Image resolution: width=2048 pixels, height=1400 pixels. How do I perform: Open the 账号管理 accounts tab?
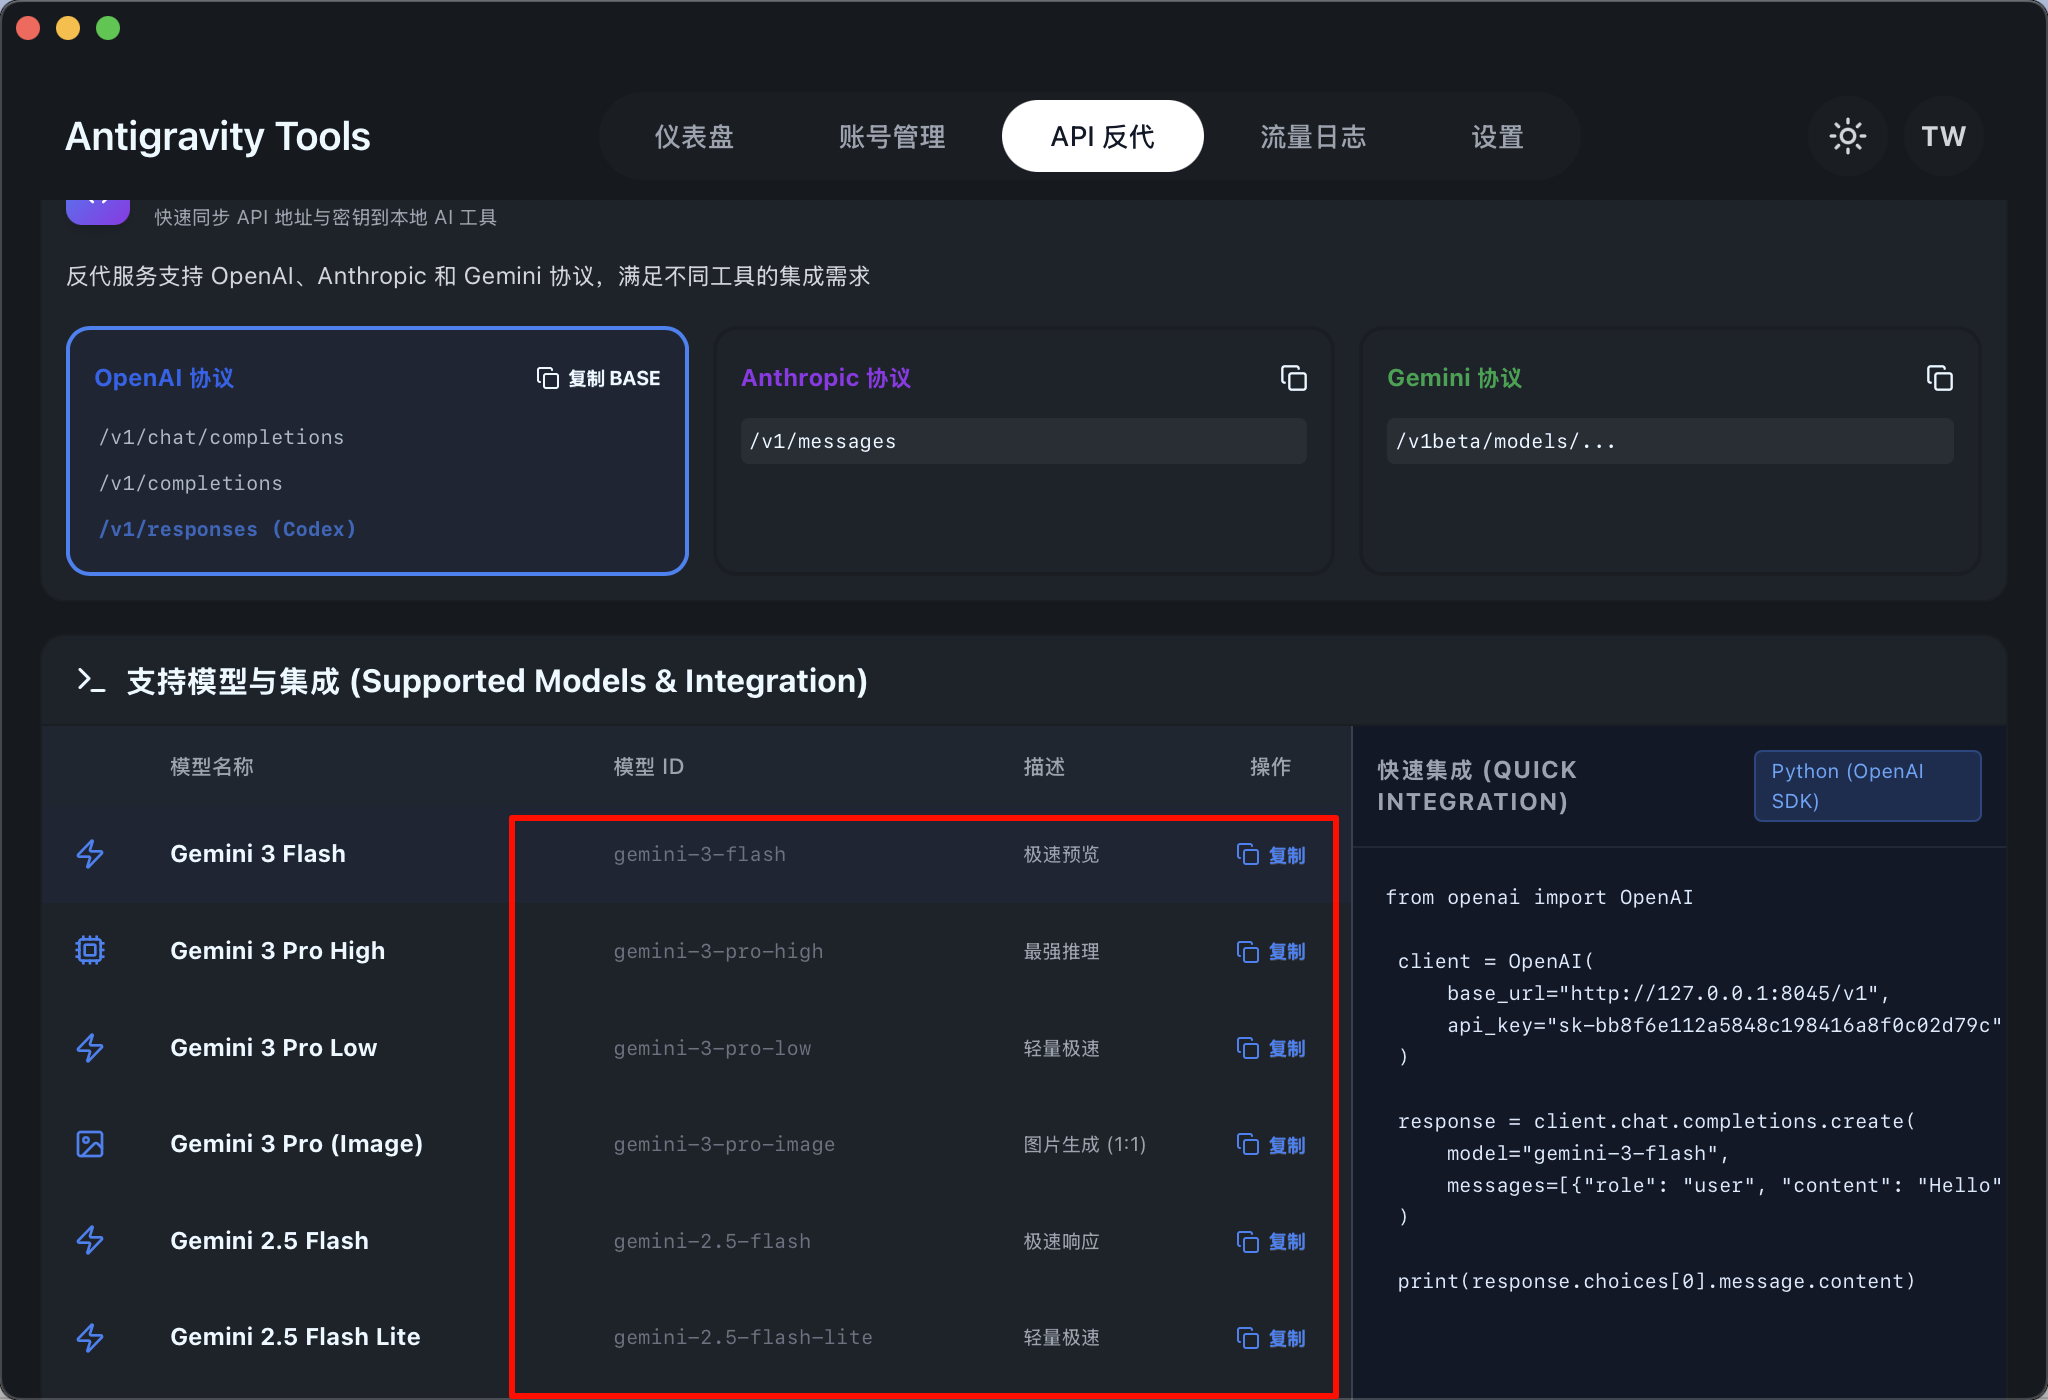point(892,136)
